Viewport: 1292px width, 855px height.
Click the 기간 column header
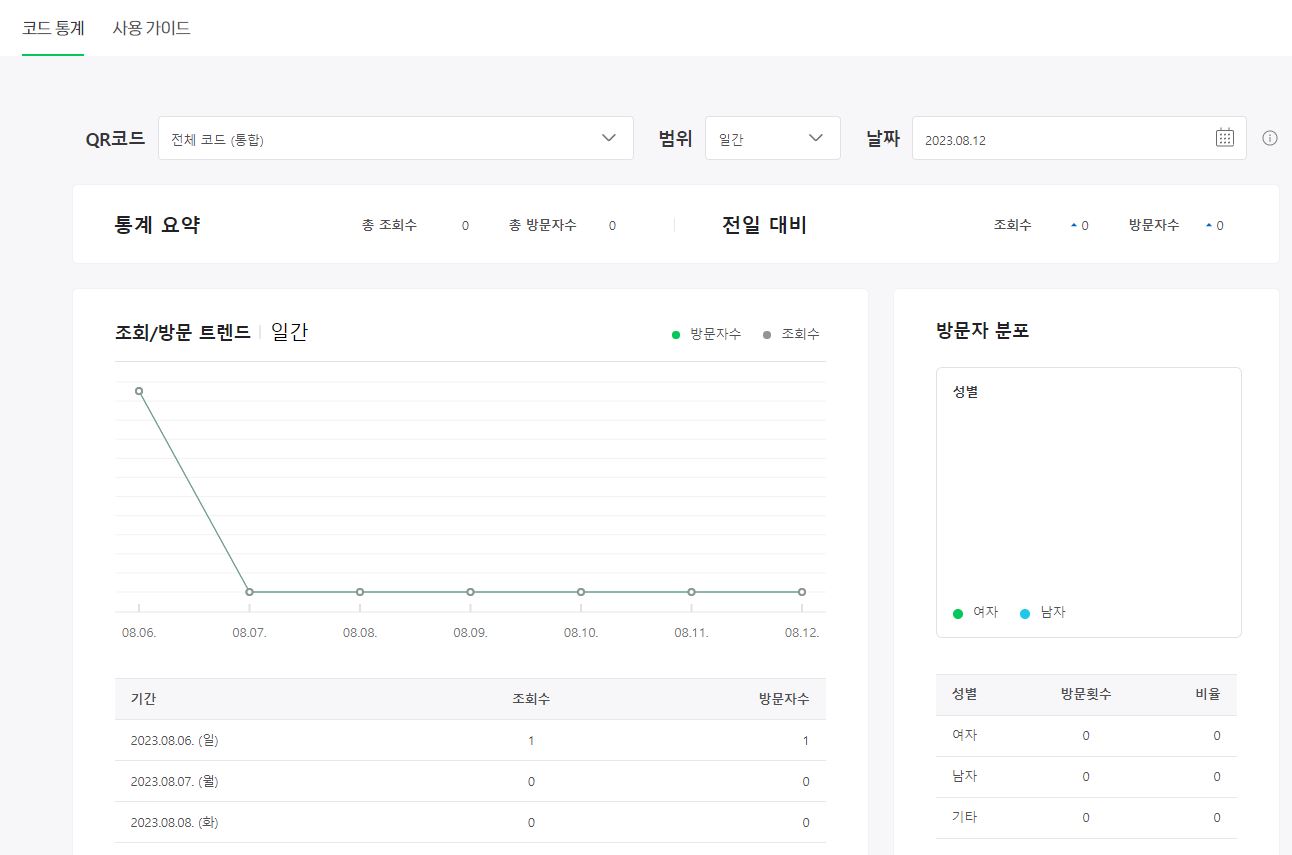point(143,698)
